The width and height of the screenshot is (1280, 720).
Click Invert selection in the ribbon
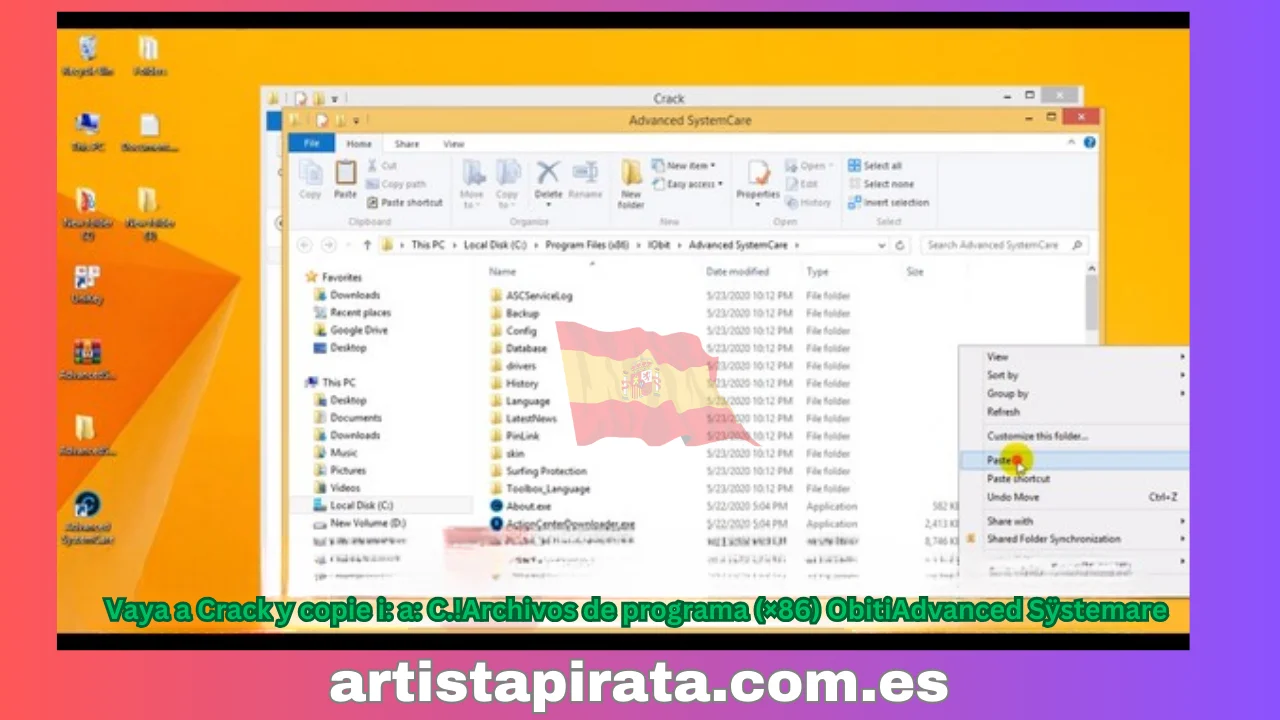(888, 202)
